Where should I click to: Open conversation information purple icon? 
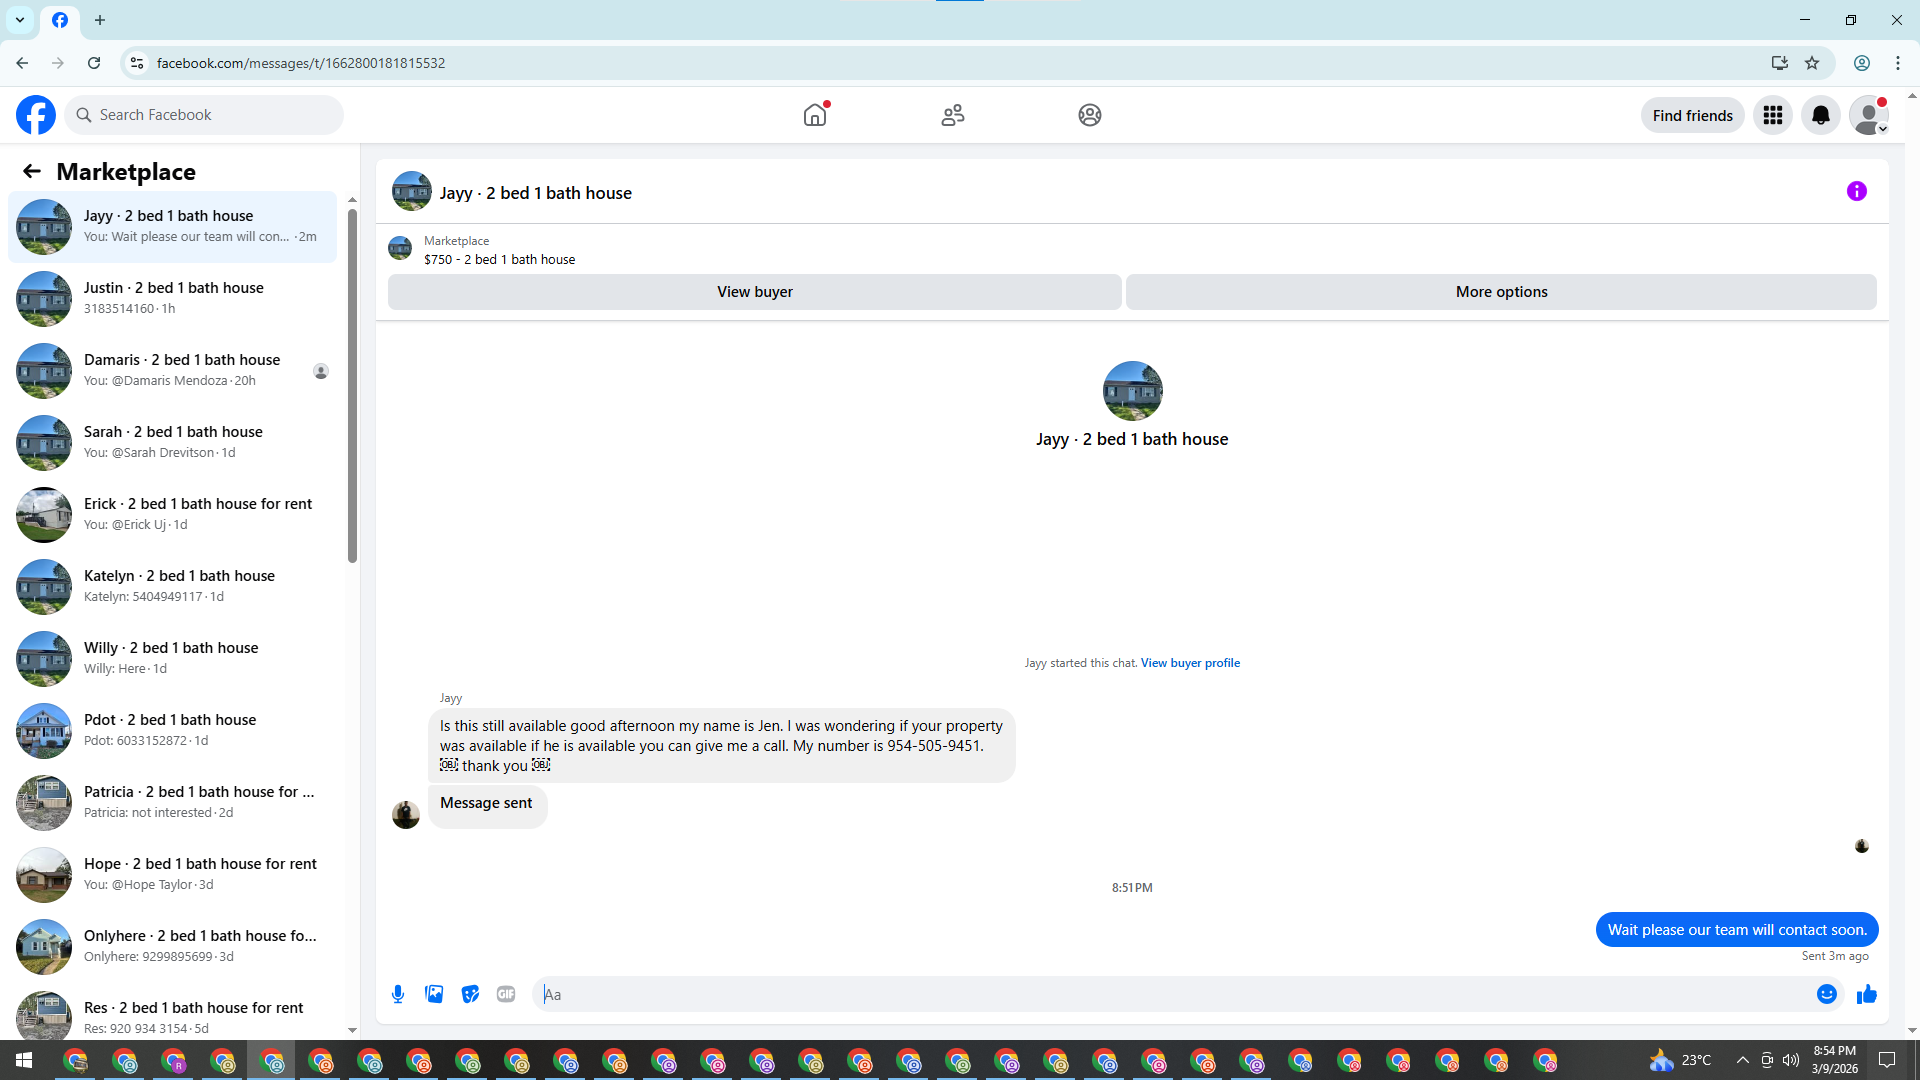click(x=1856, y=191)
